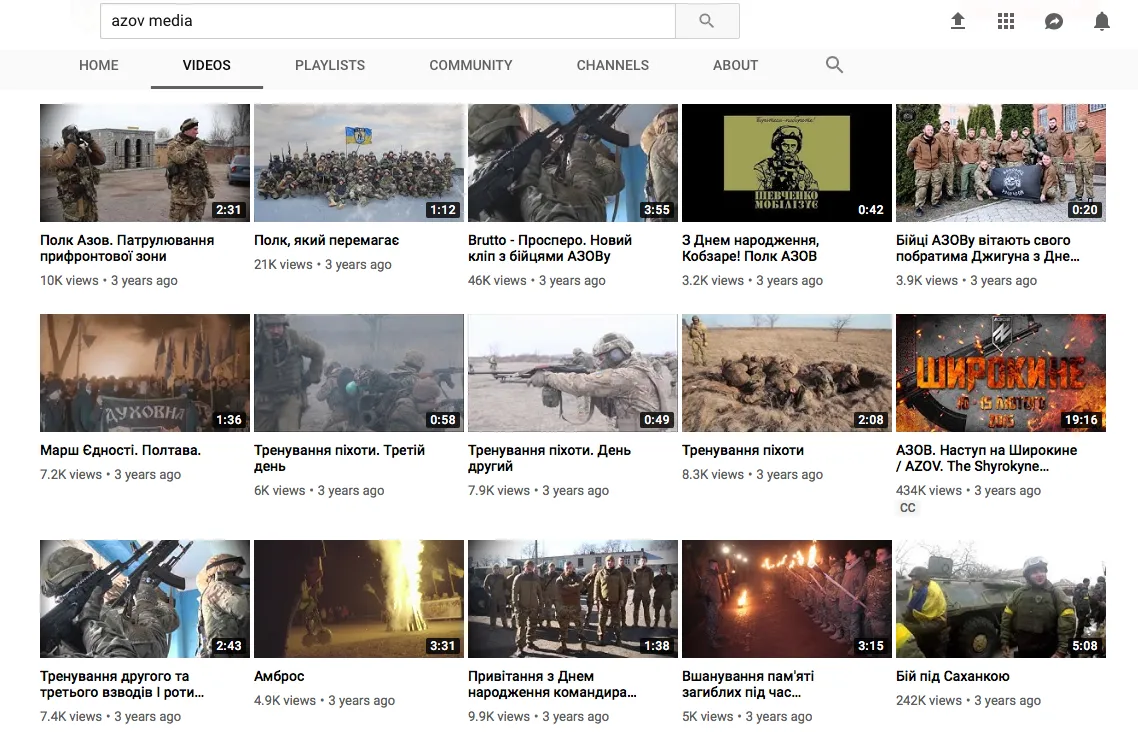The height and width of the screenshot is (732, 1138).
Task: Click the channel search magnifier icon
Action: pyautogui.click(x=835, y=65)
